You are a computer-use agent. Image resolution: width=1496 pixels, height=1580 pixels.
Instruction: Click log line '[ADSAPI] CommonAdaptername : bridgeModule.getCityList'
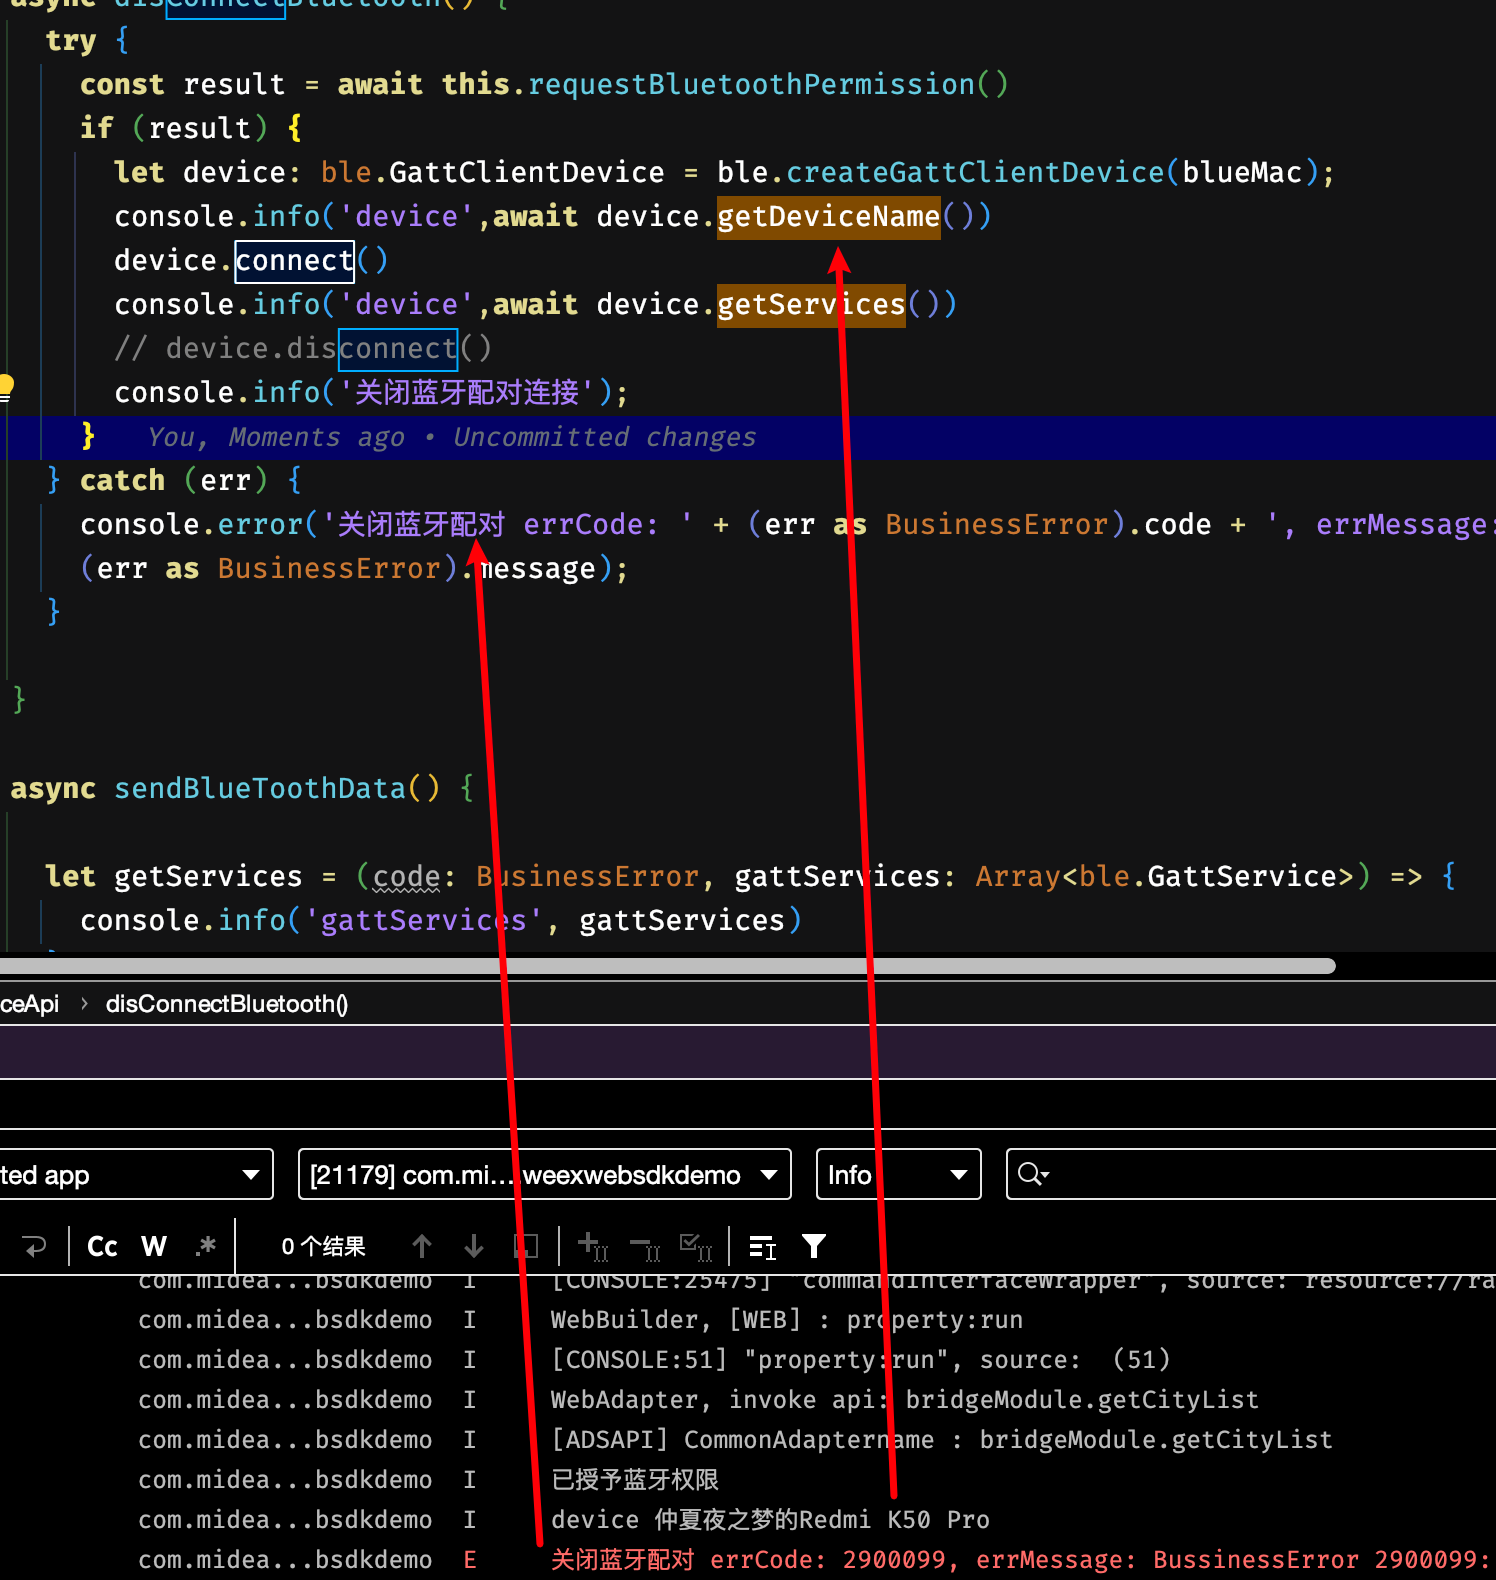942,1440
